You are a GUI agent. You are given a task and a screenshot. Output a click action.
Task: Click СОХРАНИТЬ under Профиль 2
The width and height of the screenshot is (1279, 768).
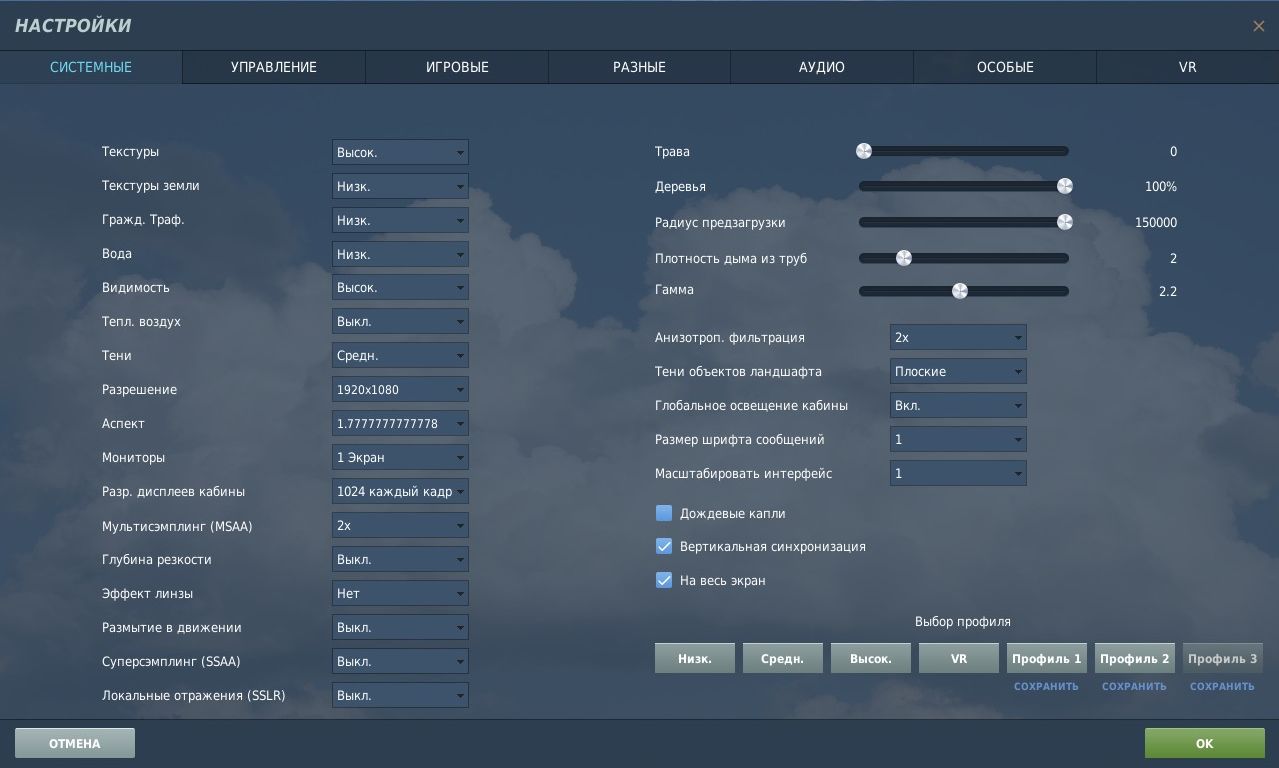pos(1134,687)
